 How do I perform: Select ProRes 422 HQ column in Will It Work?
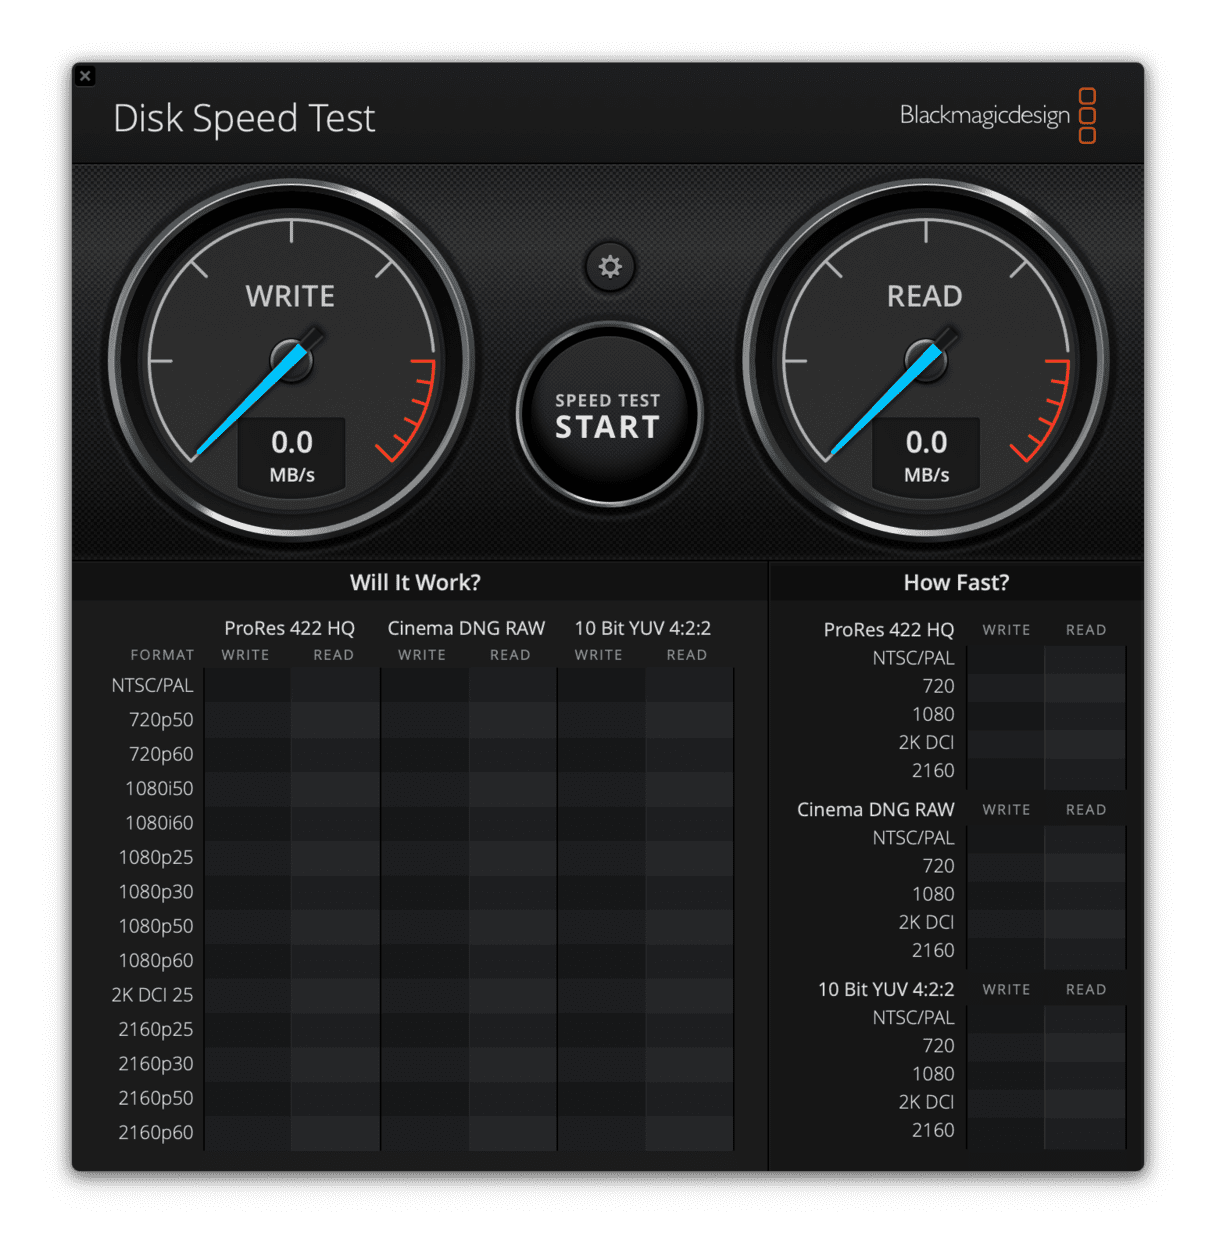(289, 628)
